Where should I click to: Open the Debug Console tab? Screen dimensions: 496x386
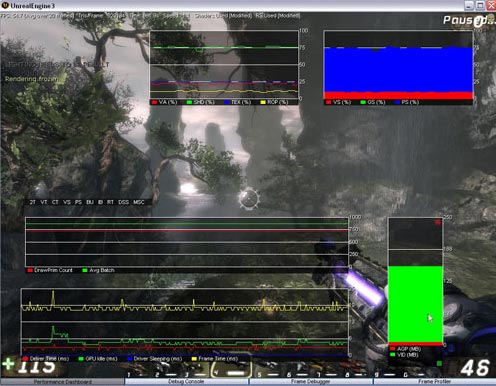pyautogui.click(x=186, y=382)
